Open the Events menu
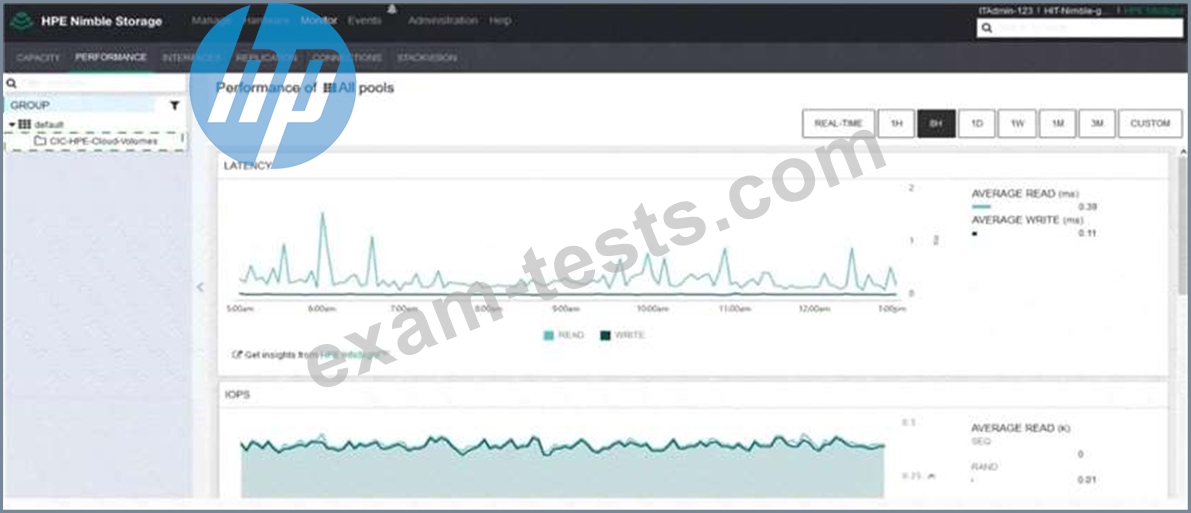Image resolution: width=1191 pixels, height=513 pixels. tap(365, 21)
